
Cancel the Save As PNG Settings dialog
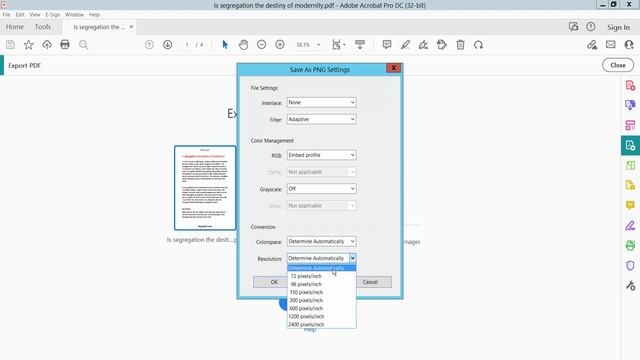pyautogui.click(x=370, y=282)
